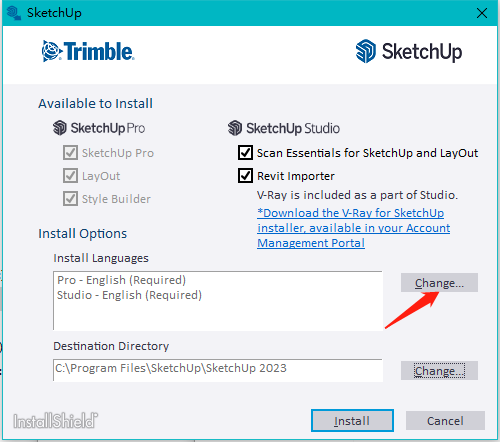
Task: Click the SketchUp Studio heading icon
Action: (235, 128)
